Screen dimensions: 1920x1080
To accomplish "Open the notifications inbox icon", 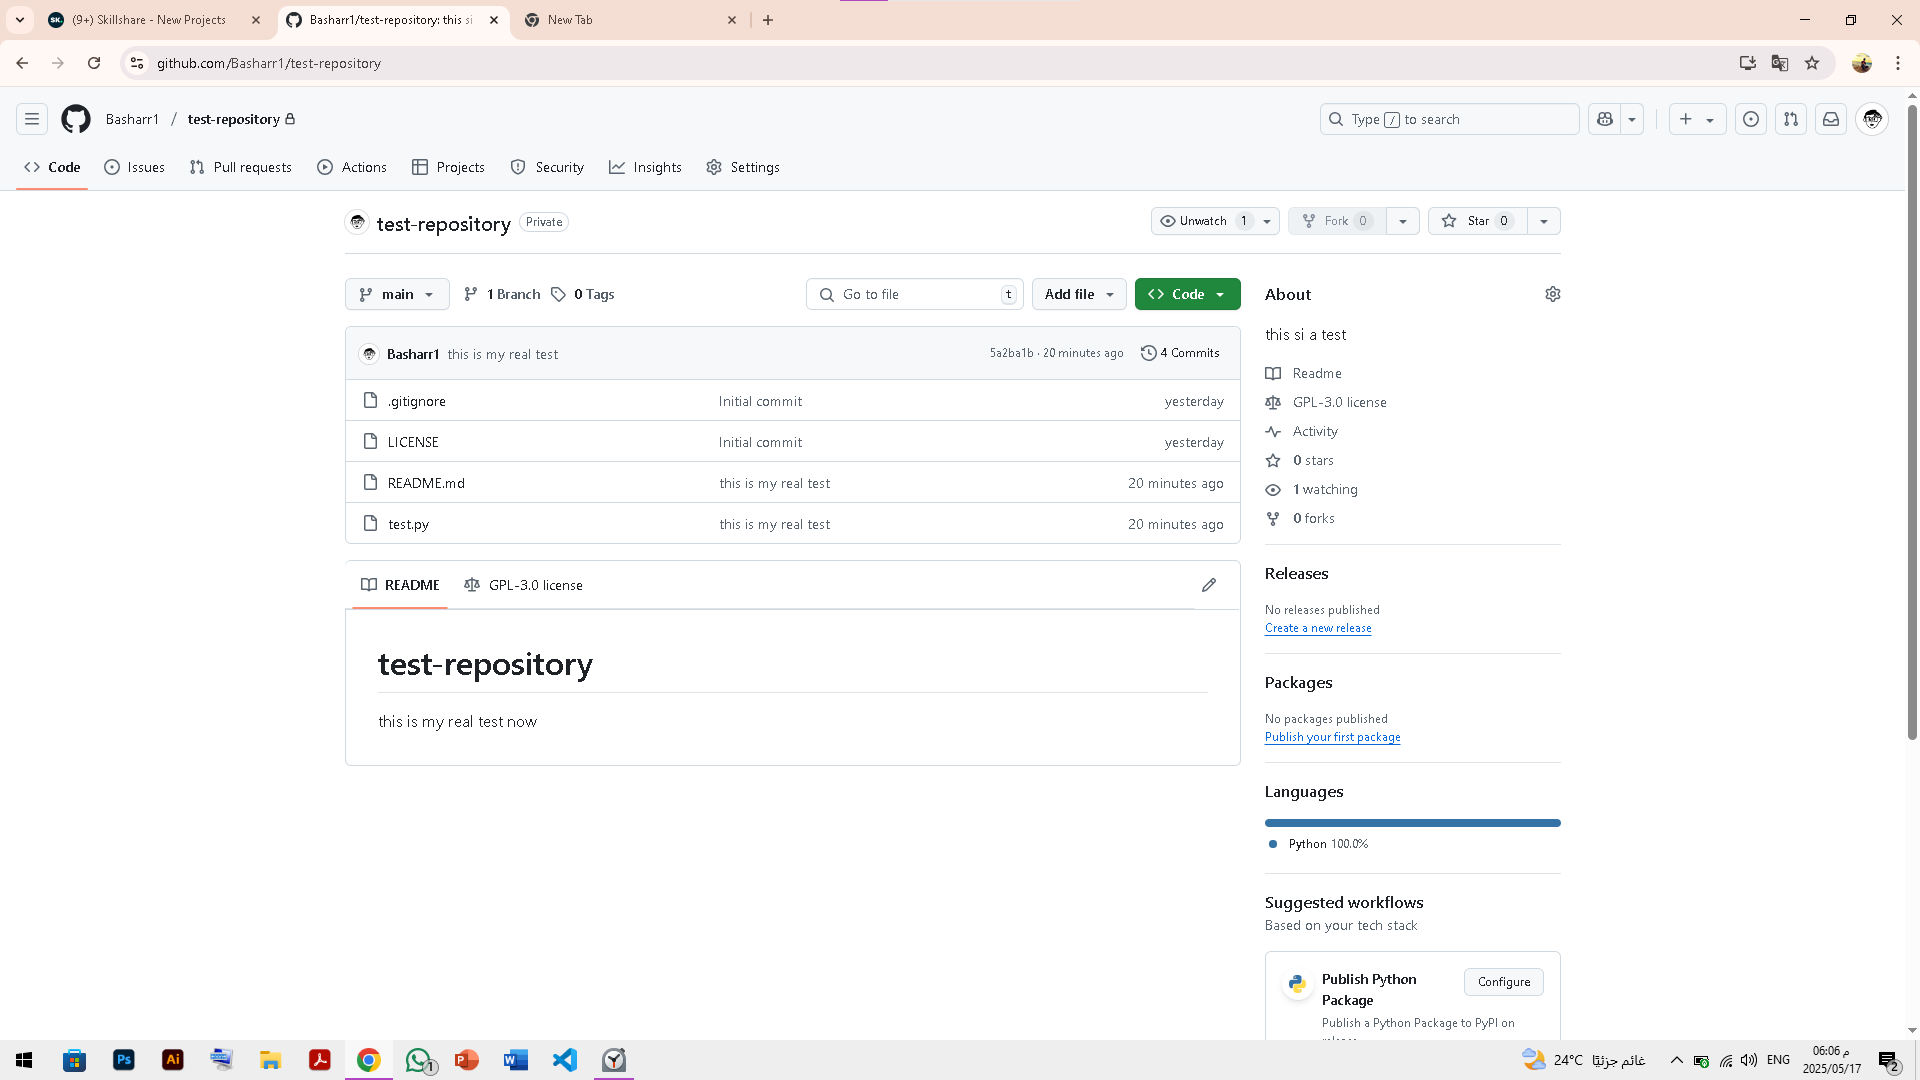I will coord(1831,119).
